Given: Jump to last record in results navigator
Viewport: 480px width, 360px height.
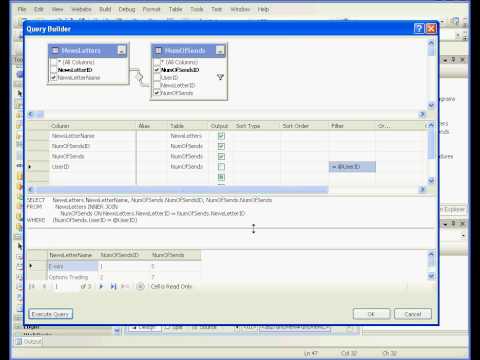Looking at the screenshot, I should (x=113, y=286).
